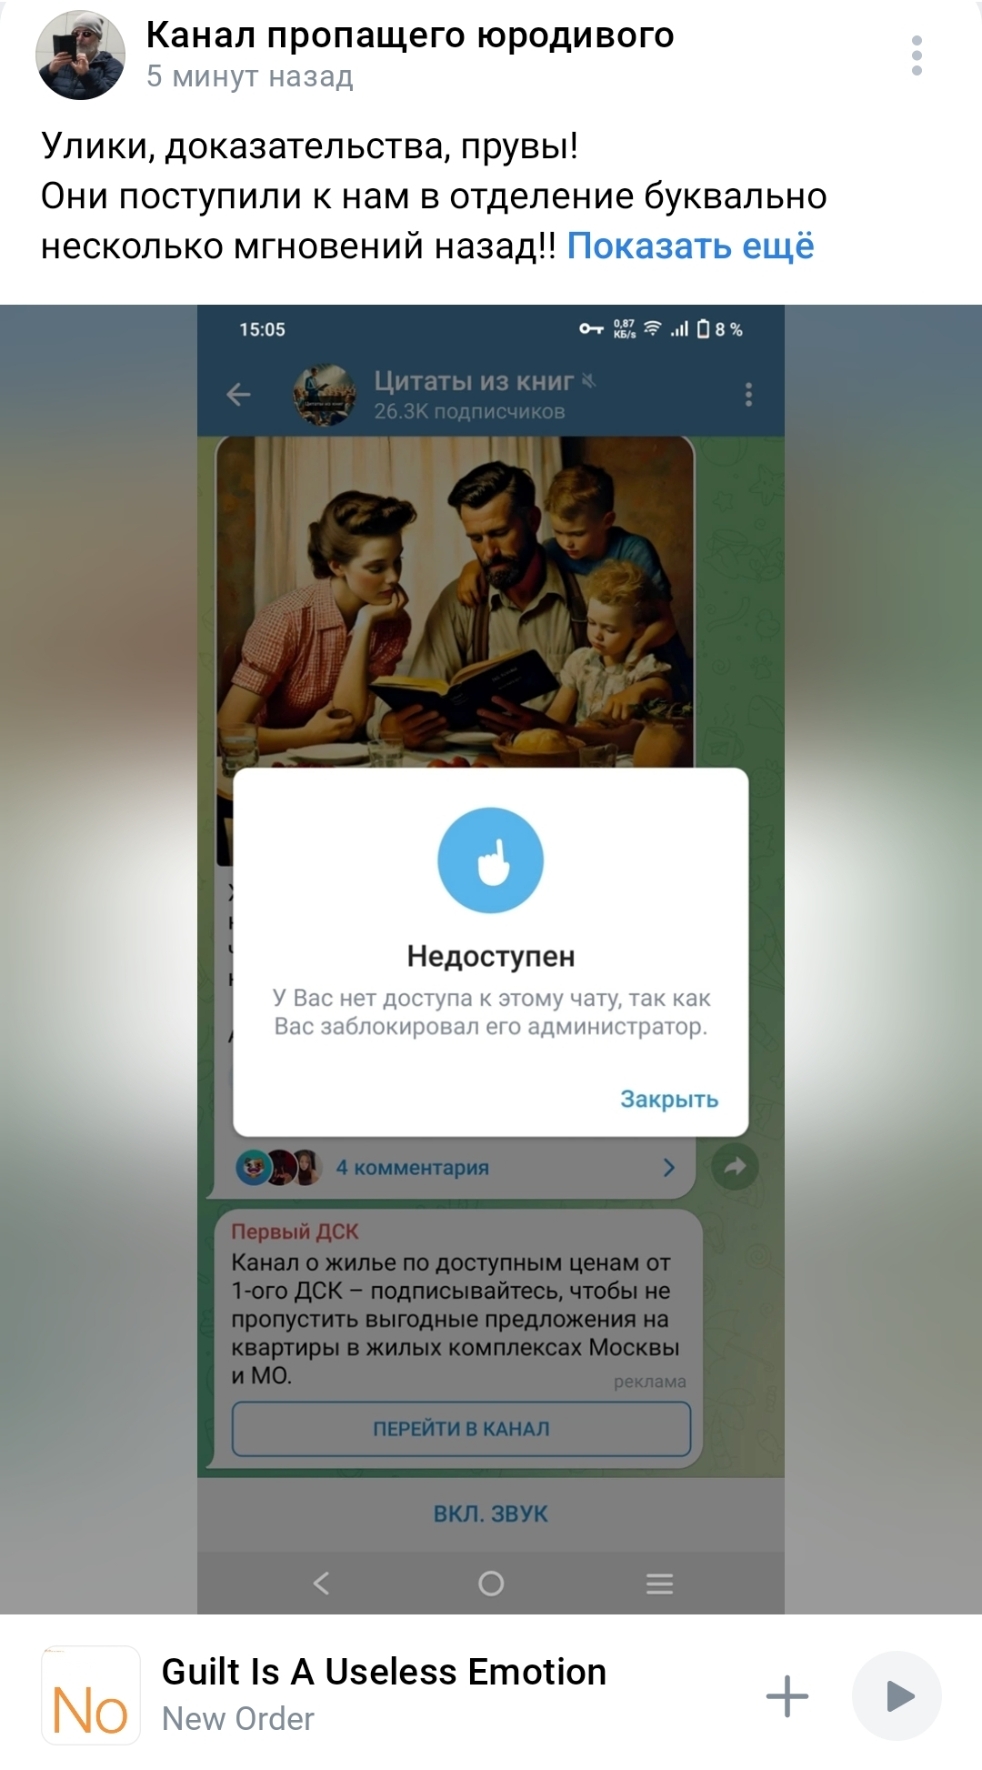Screen dimensions: 982x1770
Task: Tap the channel author's avatar photo
Action: pos(80,55)
